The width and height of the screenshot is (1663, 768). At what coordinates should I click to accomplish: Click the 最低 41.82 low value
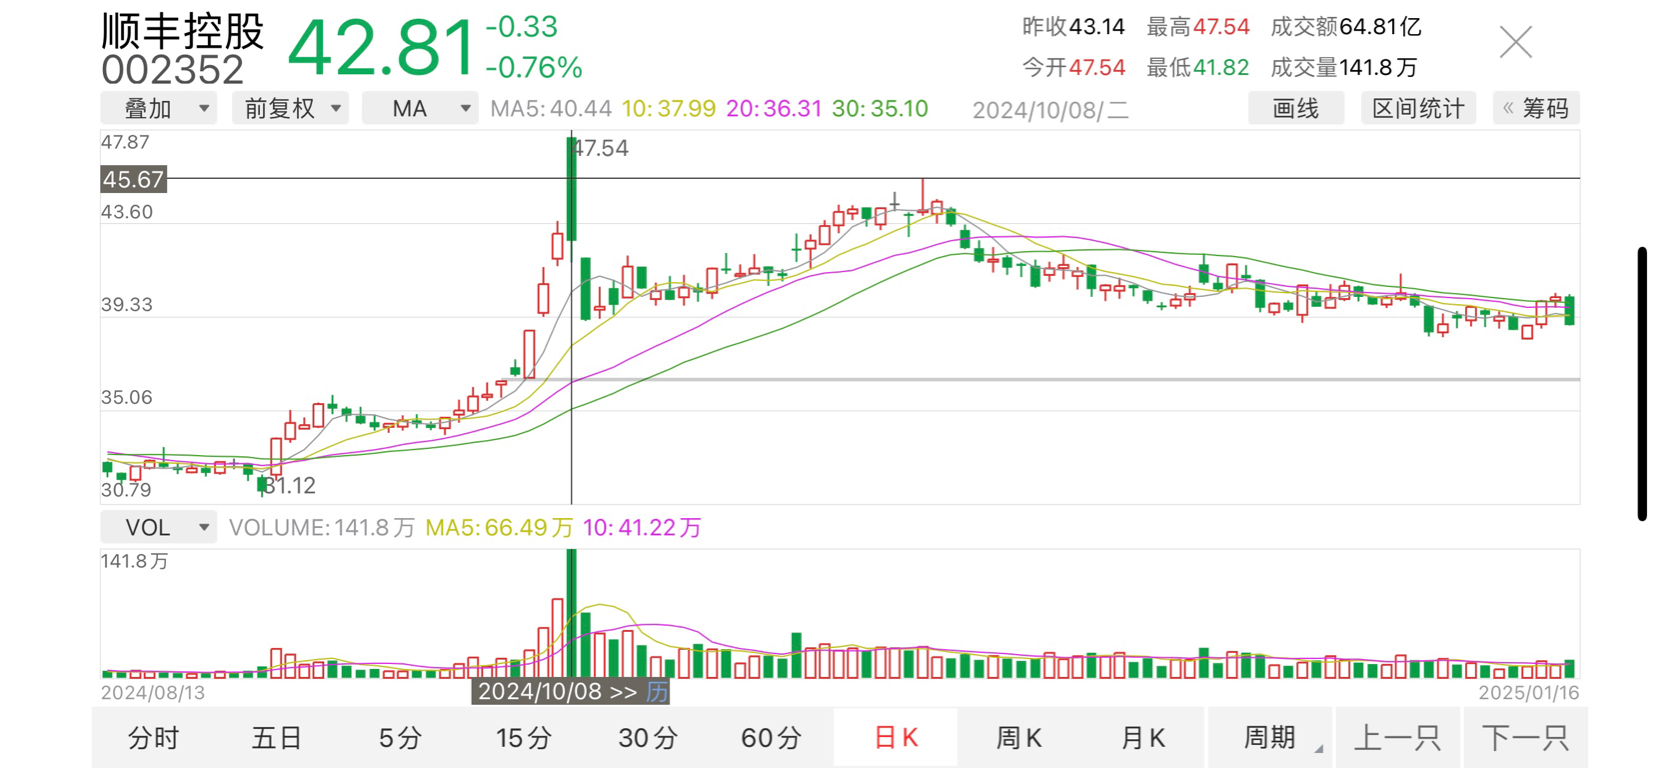[x=1198, y=68]
